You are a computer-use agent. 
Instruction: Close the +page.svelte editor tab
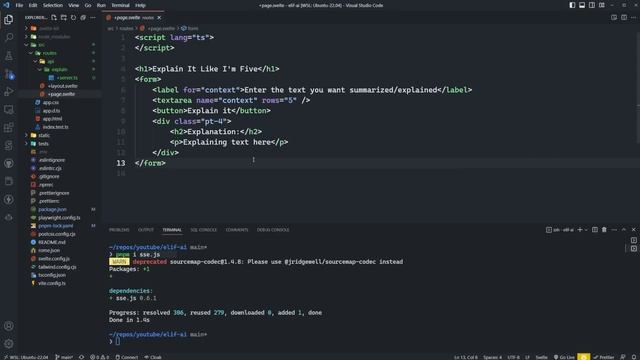coord(159,18)
